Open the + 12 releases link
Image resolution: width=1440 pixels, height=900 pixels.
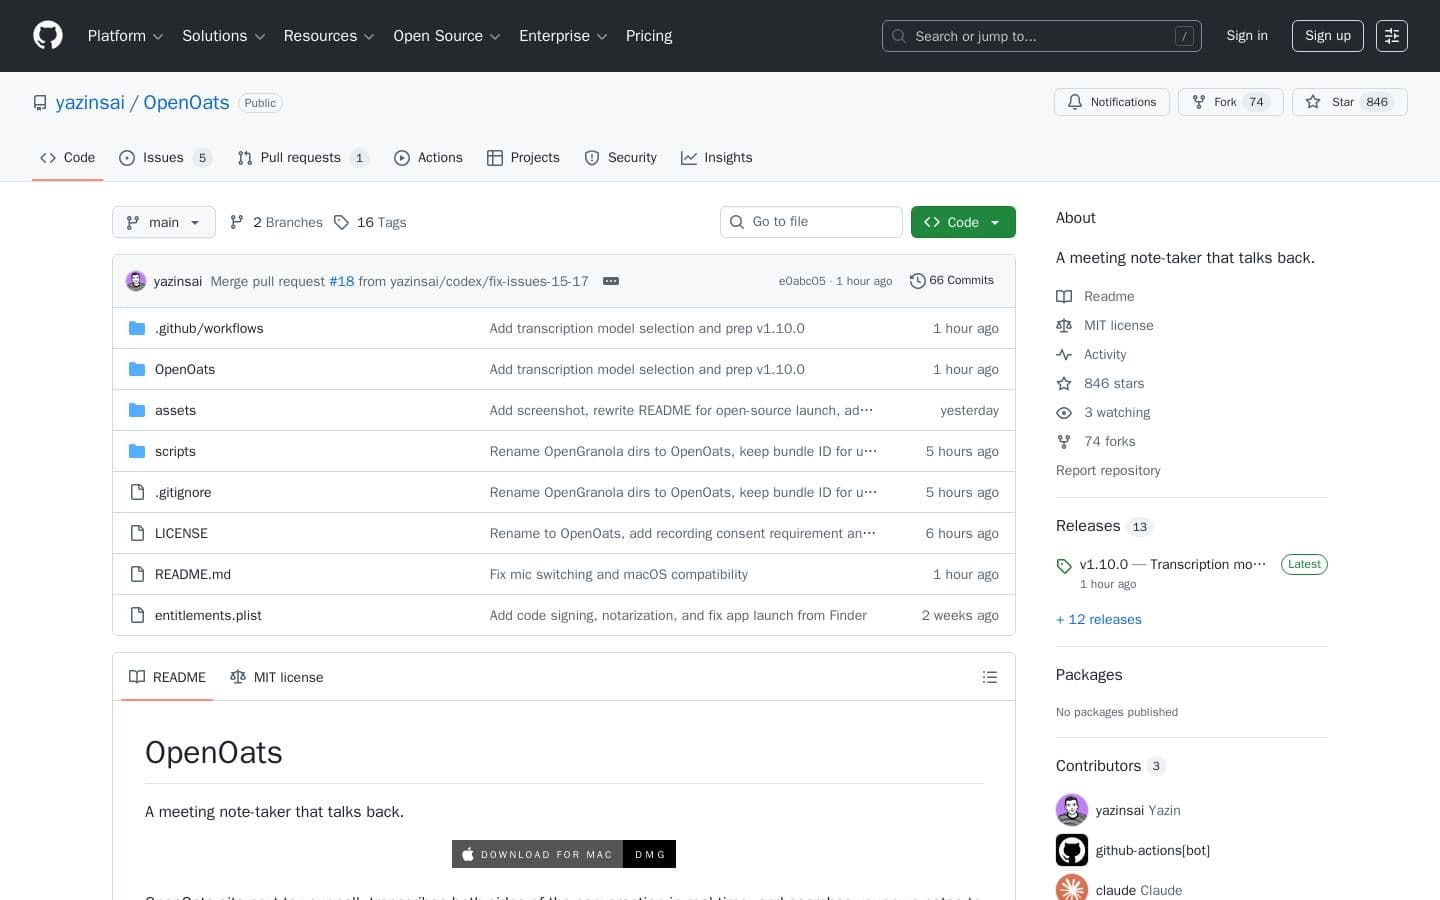pos(1098,620)
